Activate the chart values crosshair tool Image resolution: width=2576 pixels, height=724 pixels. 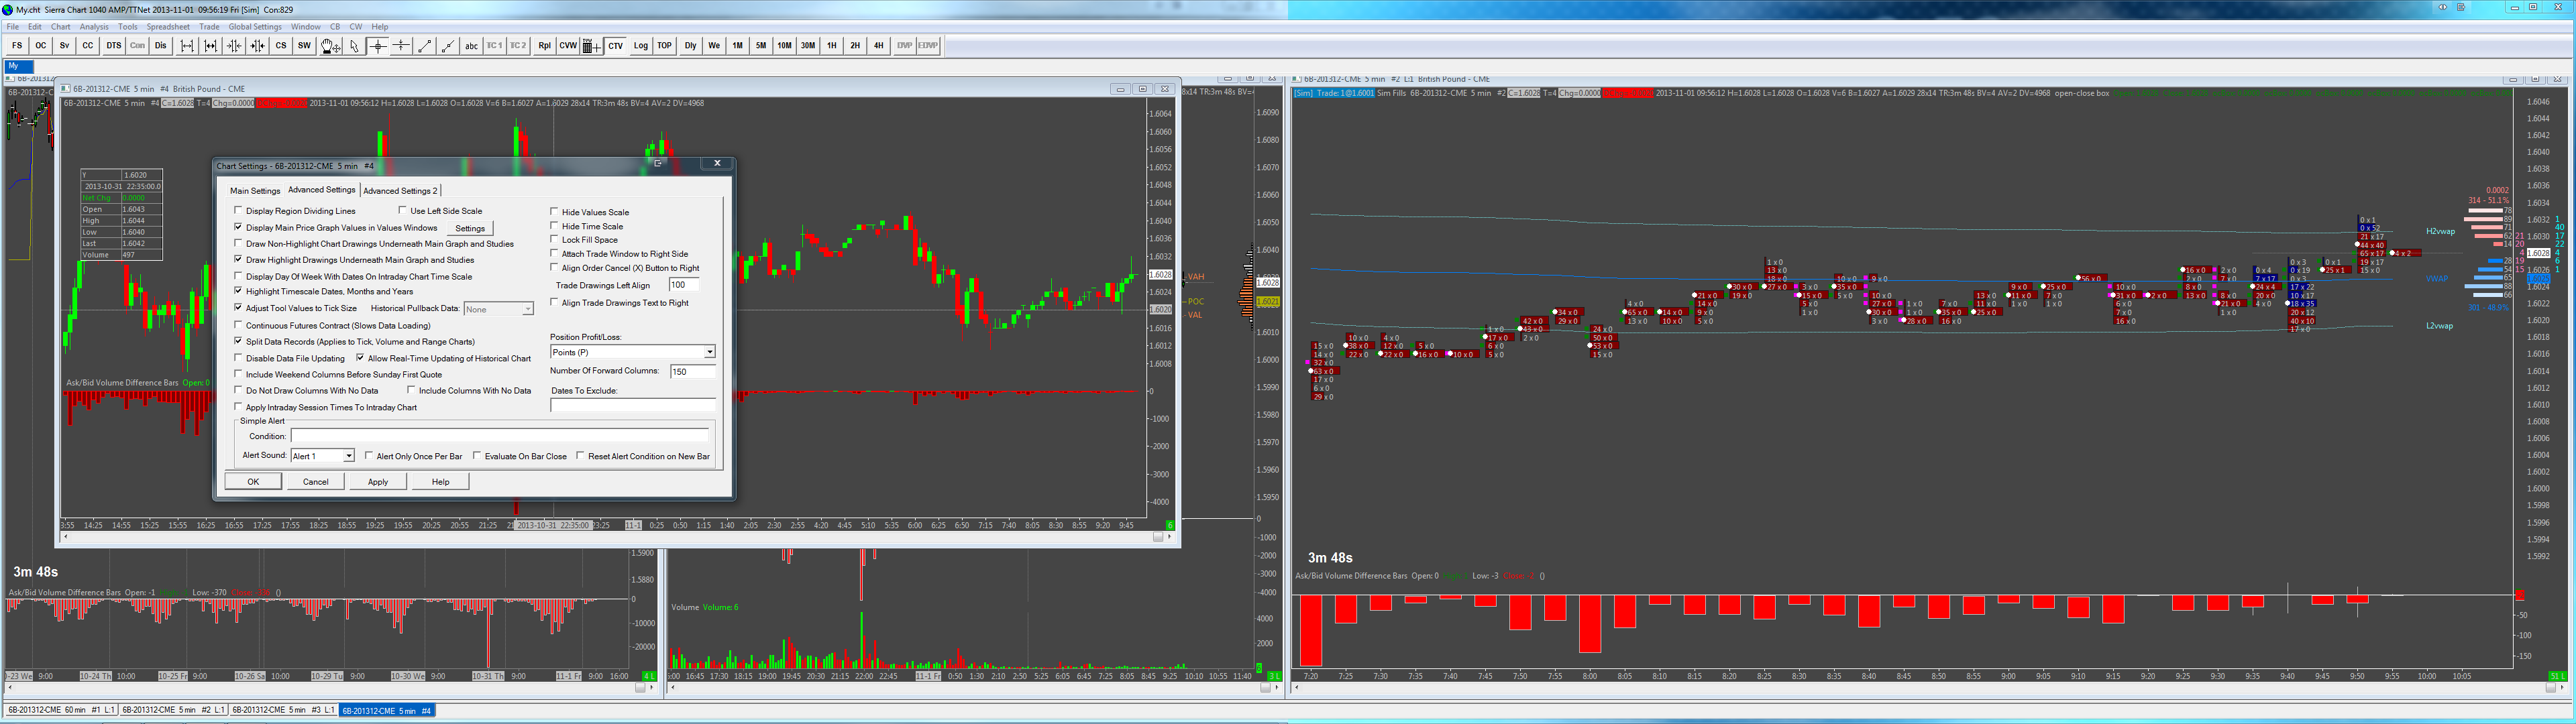coord(378,46)
